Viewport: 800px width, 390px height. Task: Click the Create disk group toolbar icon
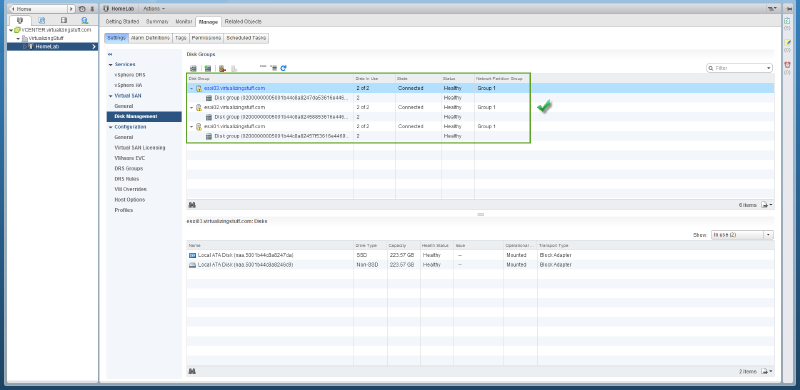pos(207,68)
